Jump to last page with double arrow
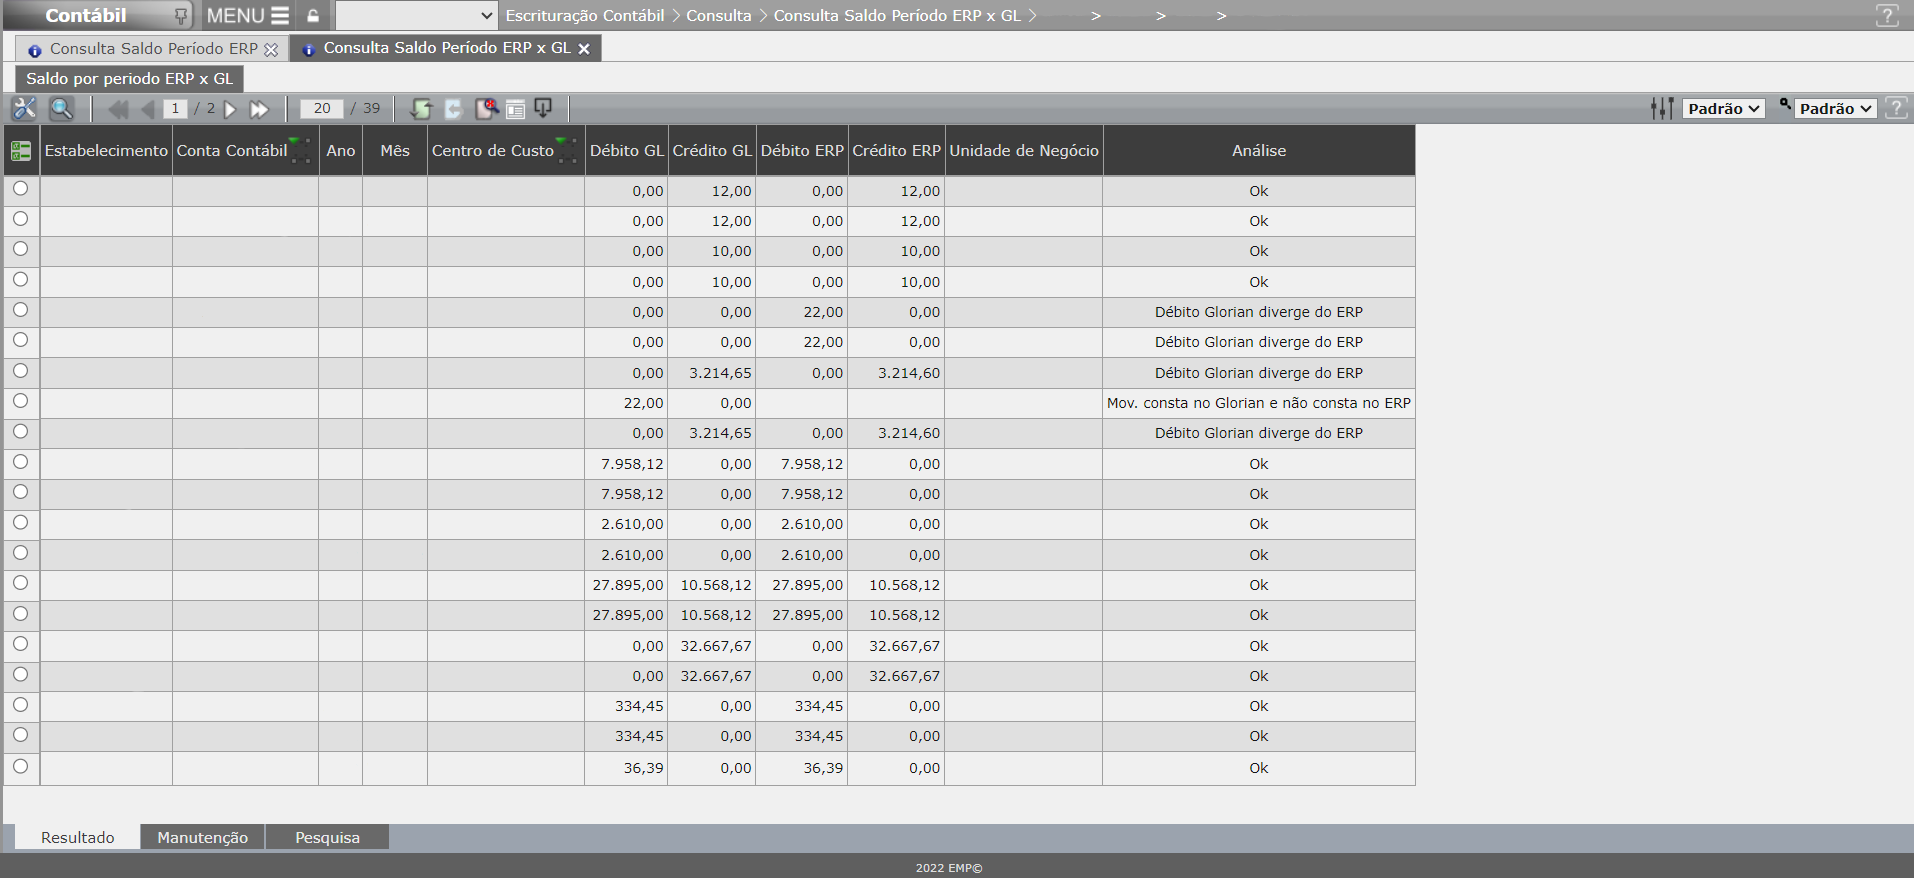The image size is (1914, 878). (259, 109)
